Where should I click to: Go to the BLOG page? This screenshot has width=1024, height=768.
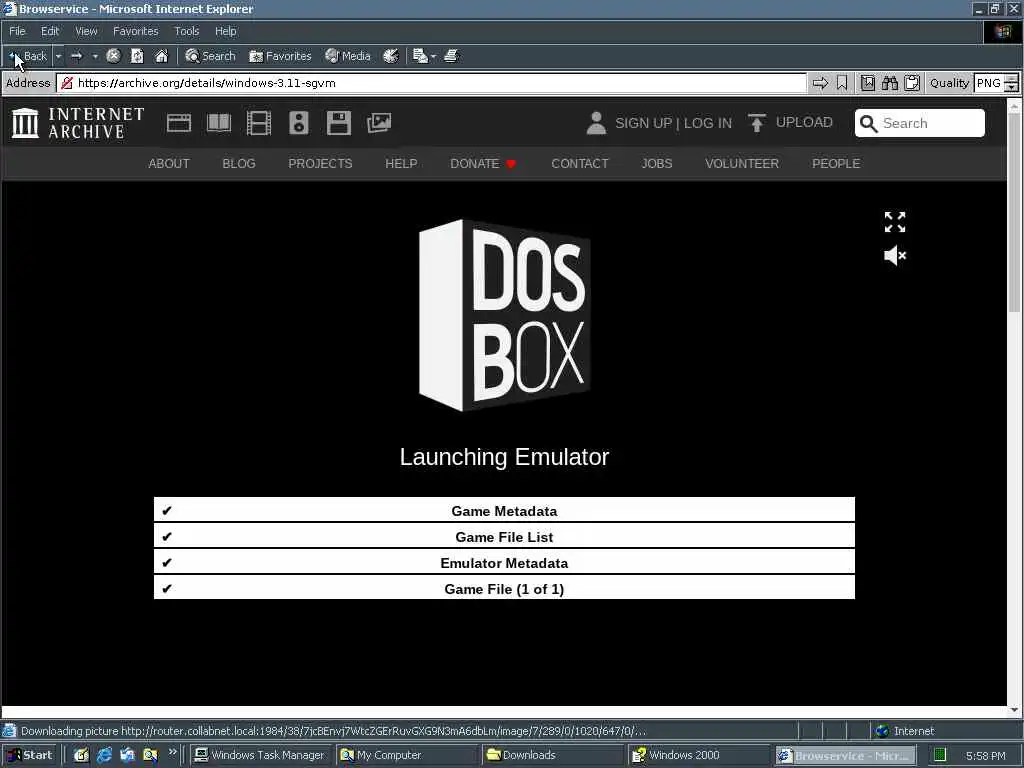pyautogui.click(x=238, y=163)
